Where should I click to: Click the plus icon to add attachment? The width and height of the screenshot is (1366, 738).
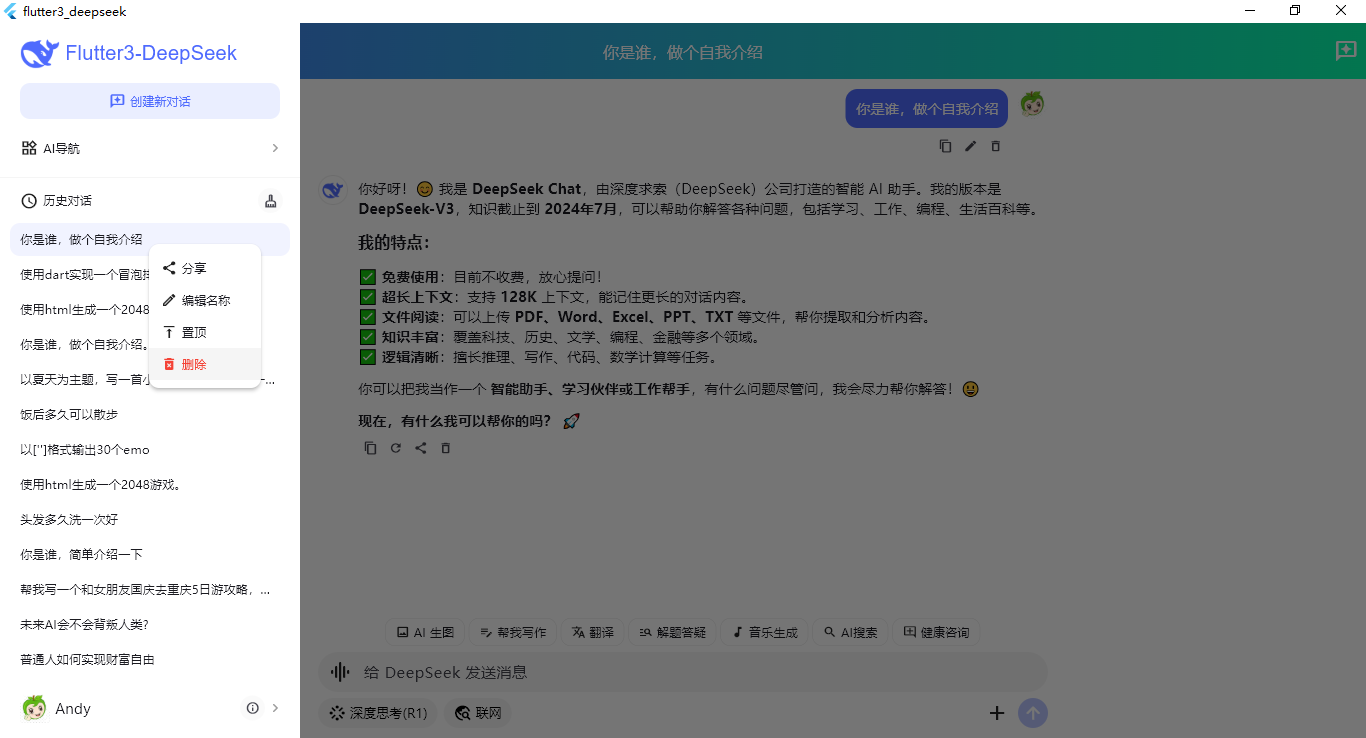pyautogui.click(x=996, y=713)
